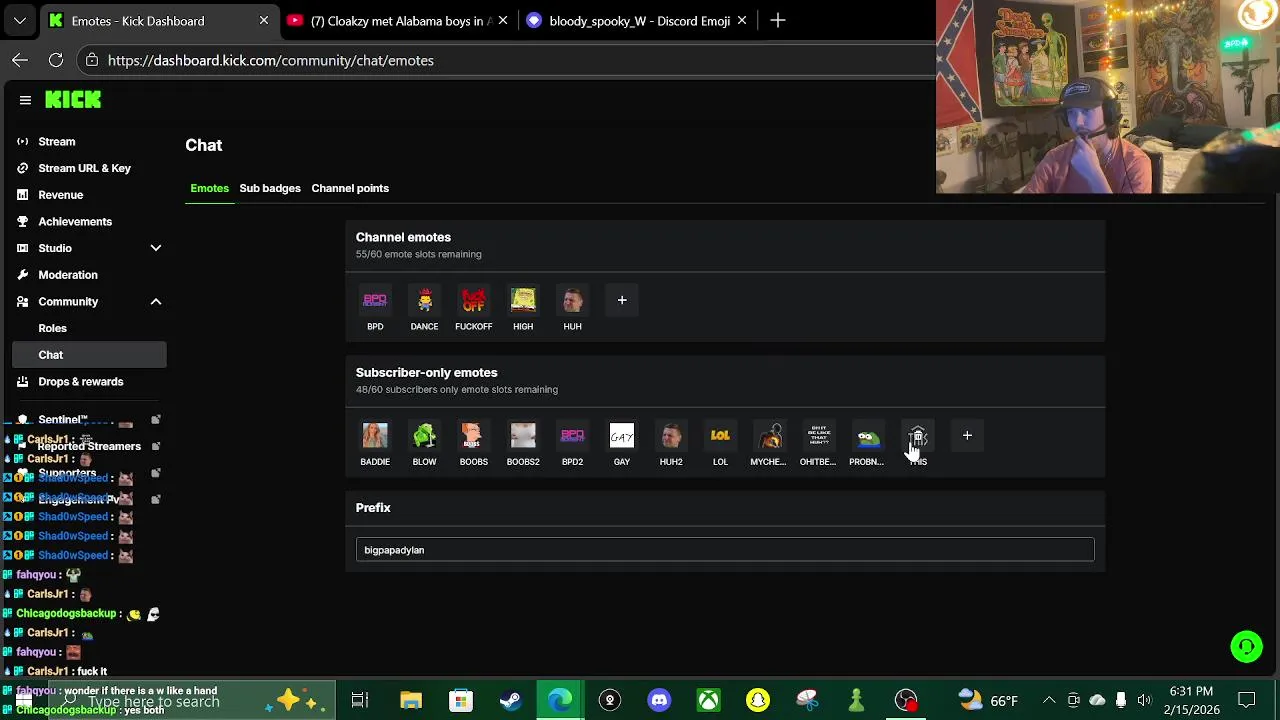Screen dimensions: 1280x720
Task: Show hidden system tray icons
Action: pyautogui.click(x=1049, y=700)
